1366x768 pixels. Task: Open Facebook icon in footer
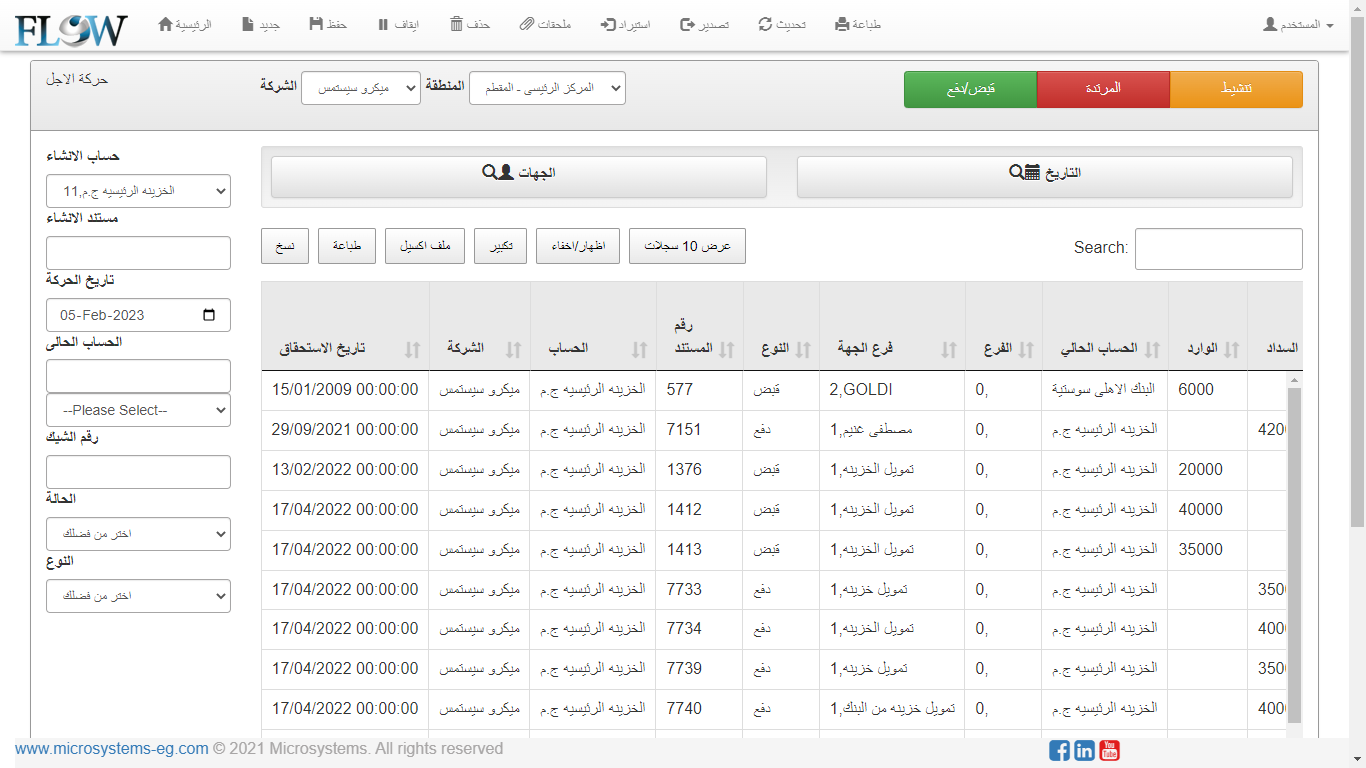click(1059, 750)
